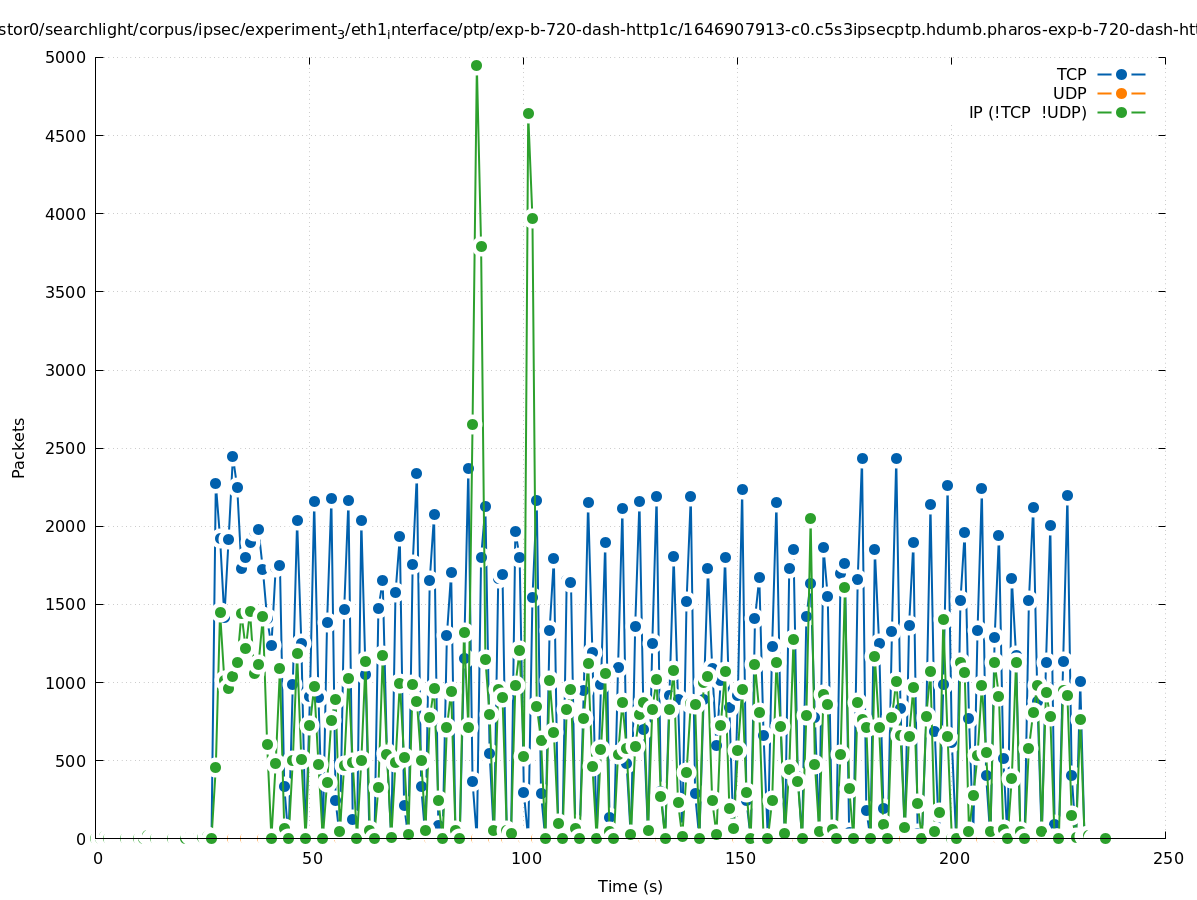Click the green IP legend marker
This screenshot has width=1197, height=900.
tap(1121, 112)
